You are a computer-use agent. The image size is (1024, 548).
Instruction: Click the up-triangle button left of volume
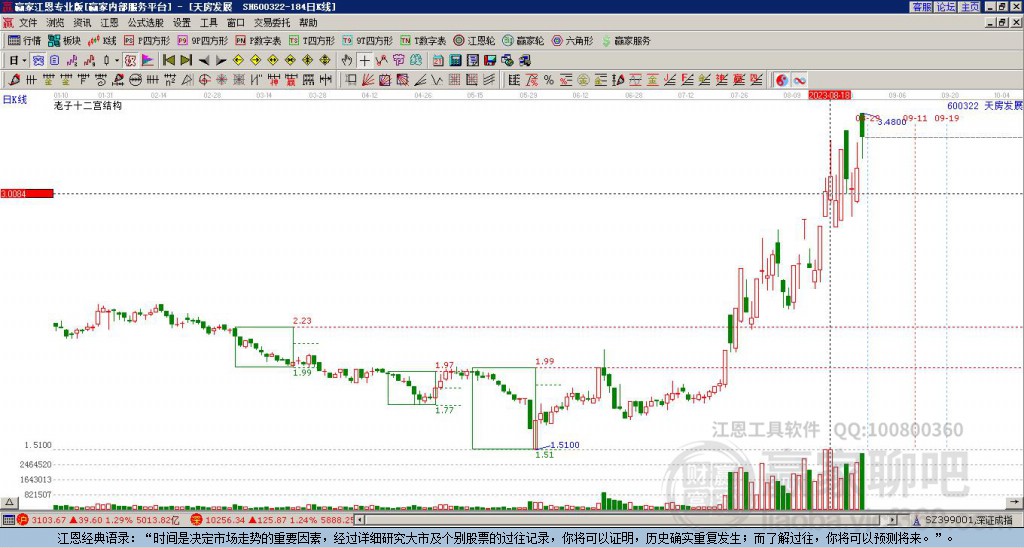(x=9, y=502)
